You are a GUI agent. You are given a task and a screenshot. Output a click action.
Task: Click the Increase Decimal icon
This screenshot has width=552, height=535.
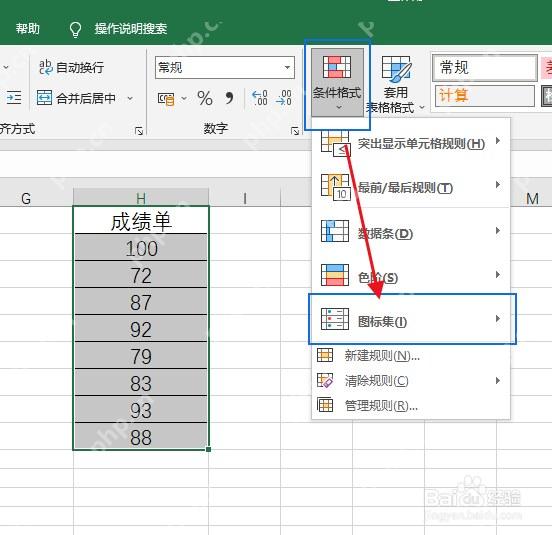click(x=260, y=98)
